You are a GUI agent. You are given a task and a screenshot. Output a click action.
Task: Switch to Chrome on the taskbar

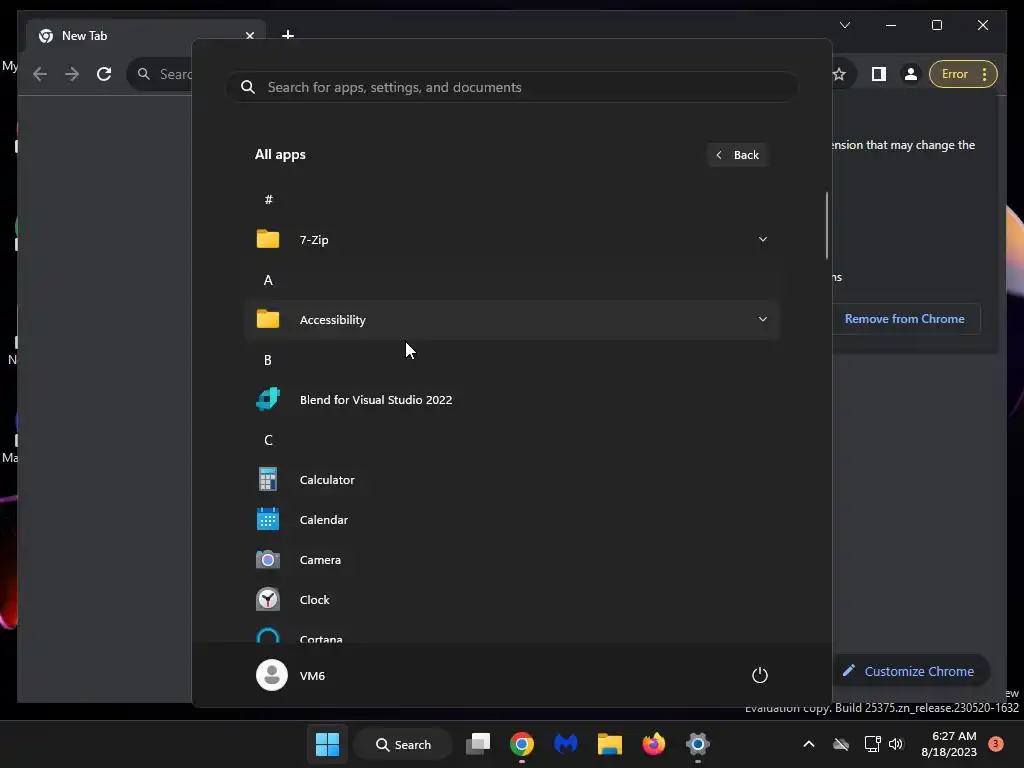[522, 744]
